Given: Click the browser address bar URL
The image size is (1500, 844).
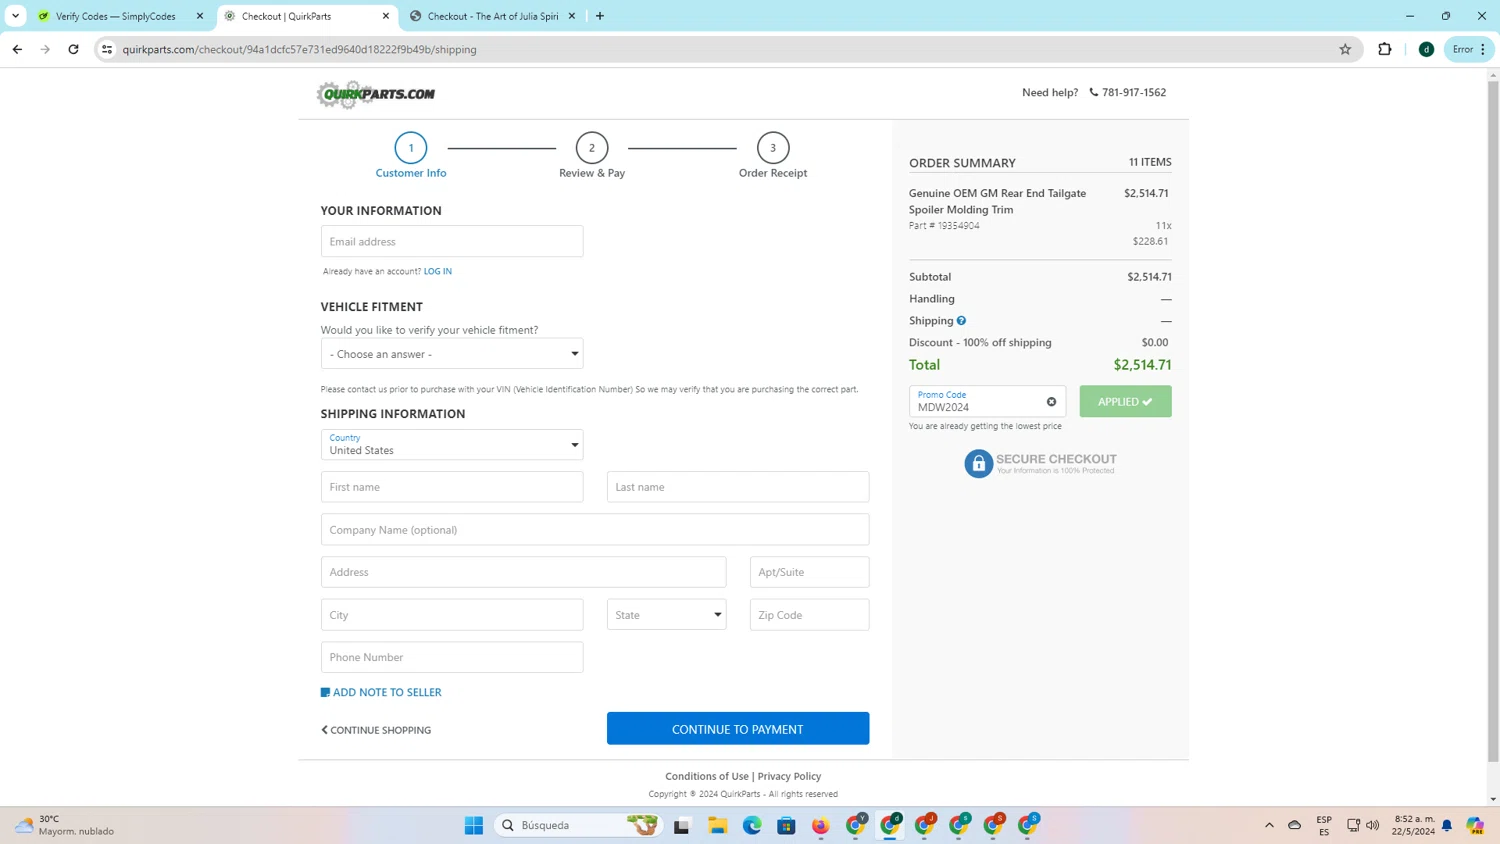Looking at the screenshot, I should (x=299, y=49).
